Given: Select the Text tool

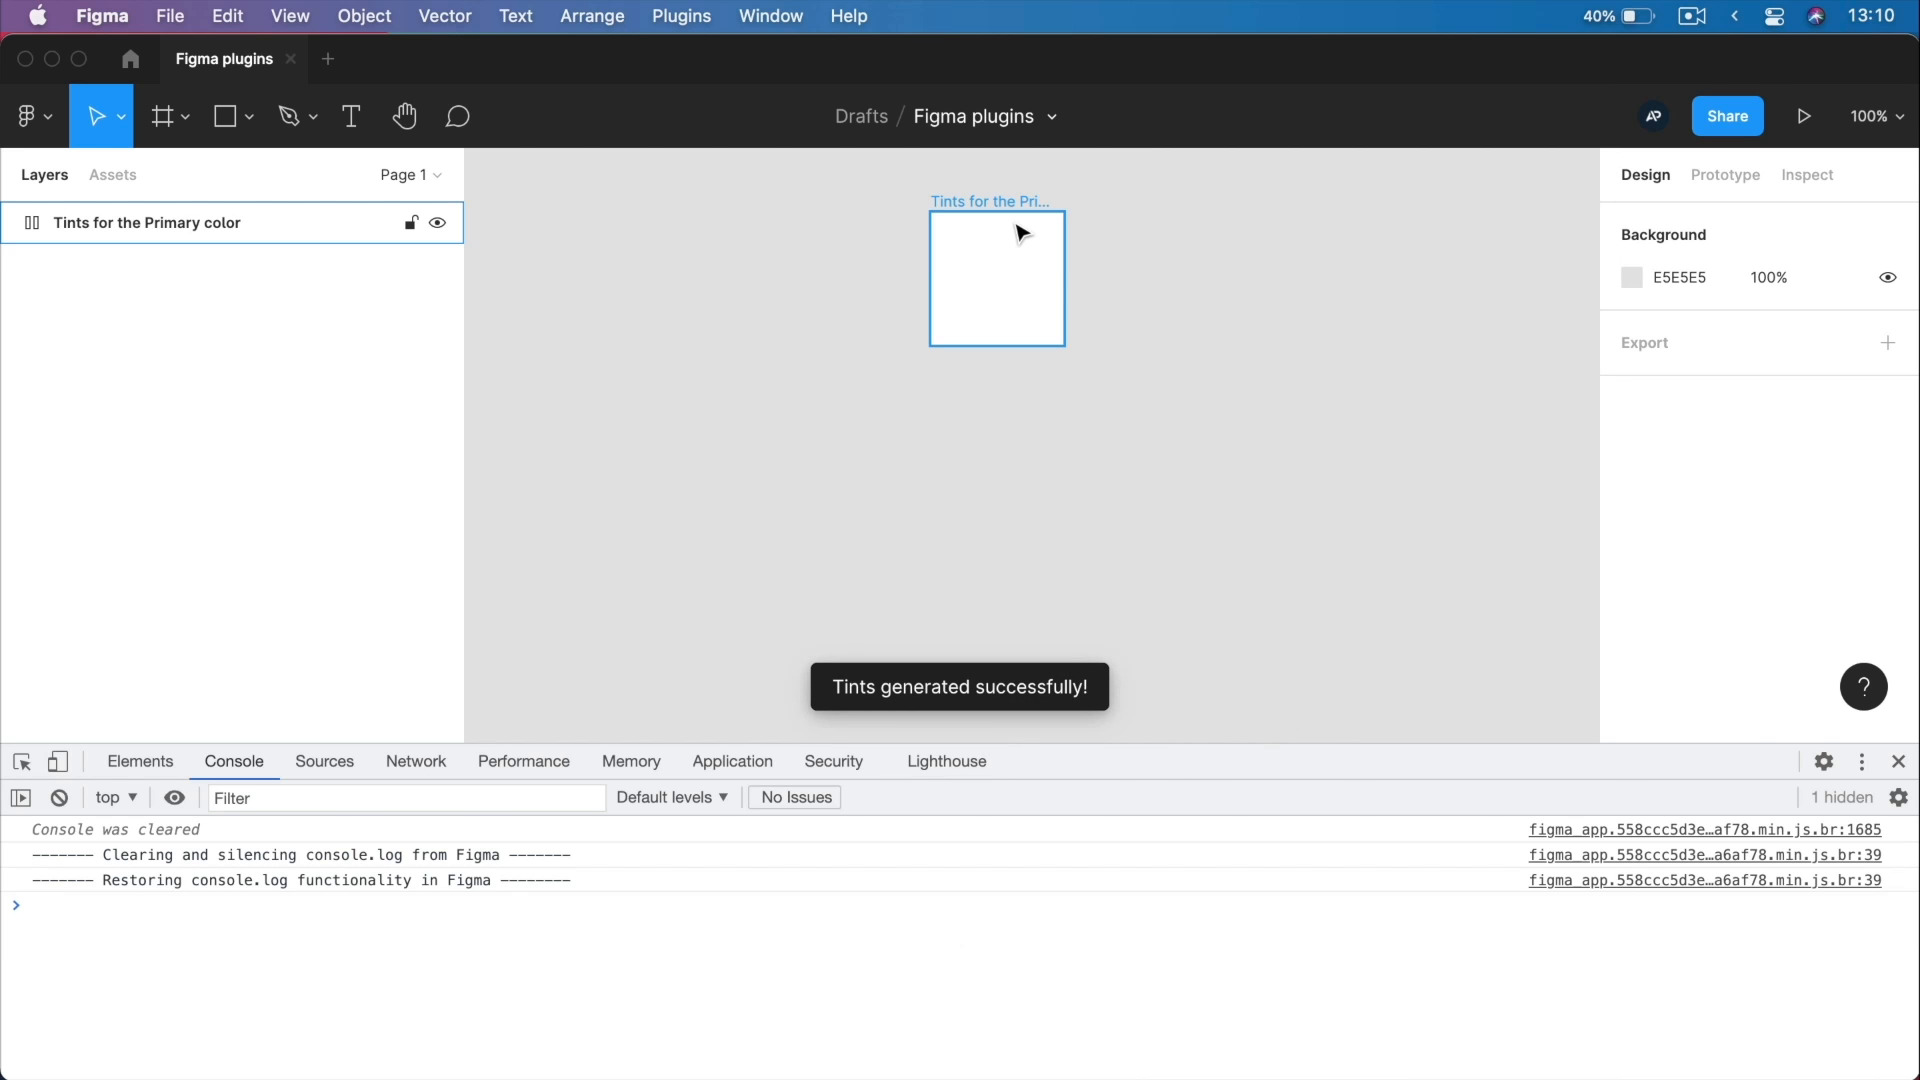Looking at the screenshot, I should pyautogui.click(x=351, y=117).
